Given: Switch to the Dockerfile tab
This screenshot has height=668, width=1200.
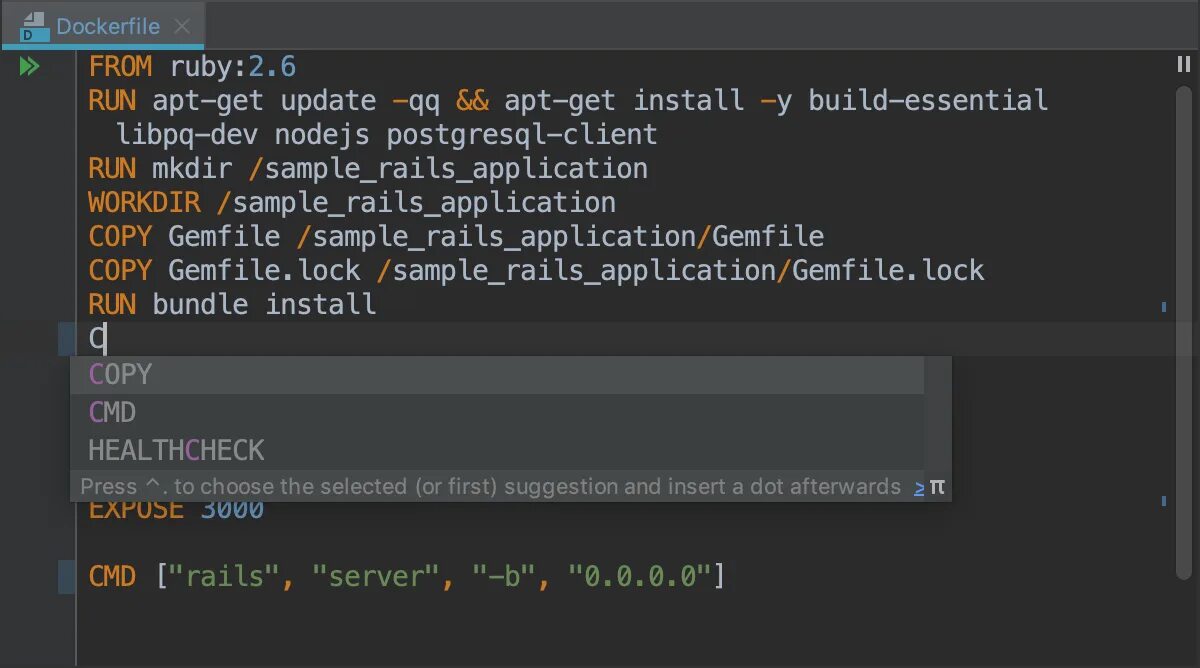Looking at the screenshot, I should [x=108, y=27].
